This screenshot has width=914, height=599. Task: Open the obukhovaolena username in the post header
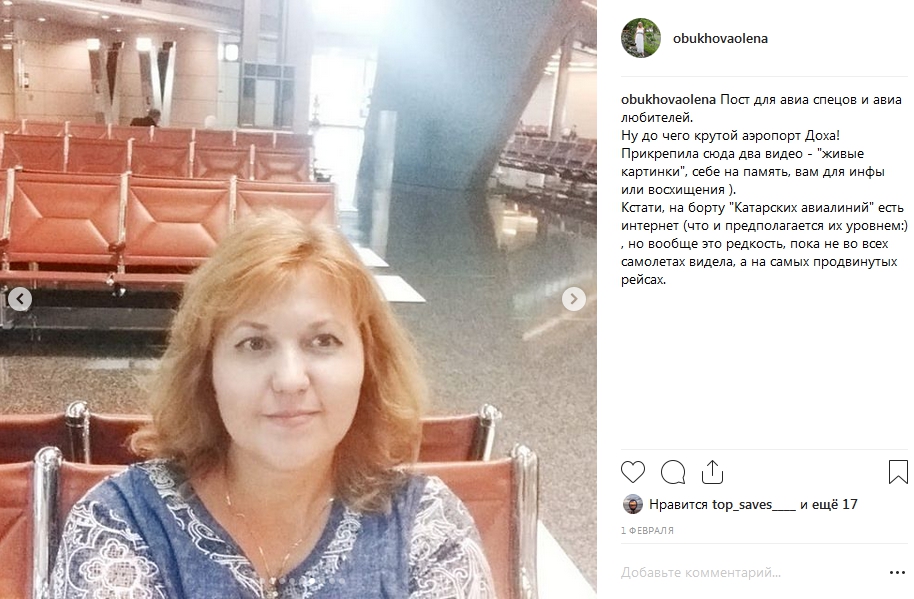pyautogui.click(x=720, y=38)
